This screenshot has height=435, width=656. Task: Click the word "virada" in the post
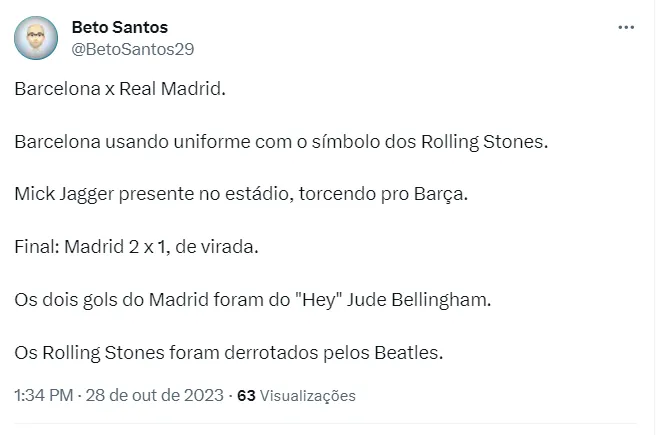(231, 246)
